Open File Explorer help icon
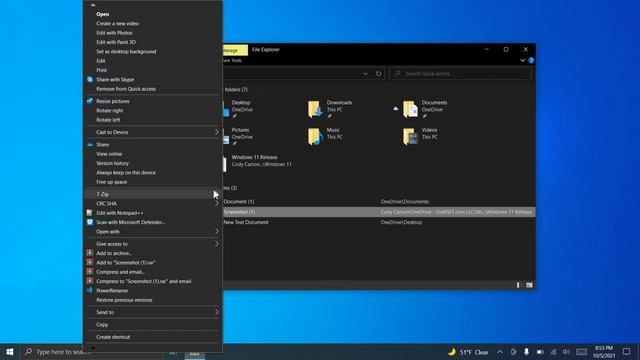 [531, 60]
